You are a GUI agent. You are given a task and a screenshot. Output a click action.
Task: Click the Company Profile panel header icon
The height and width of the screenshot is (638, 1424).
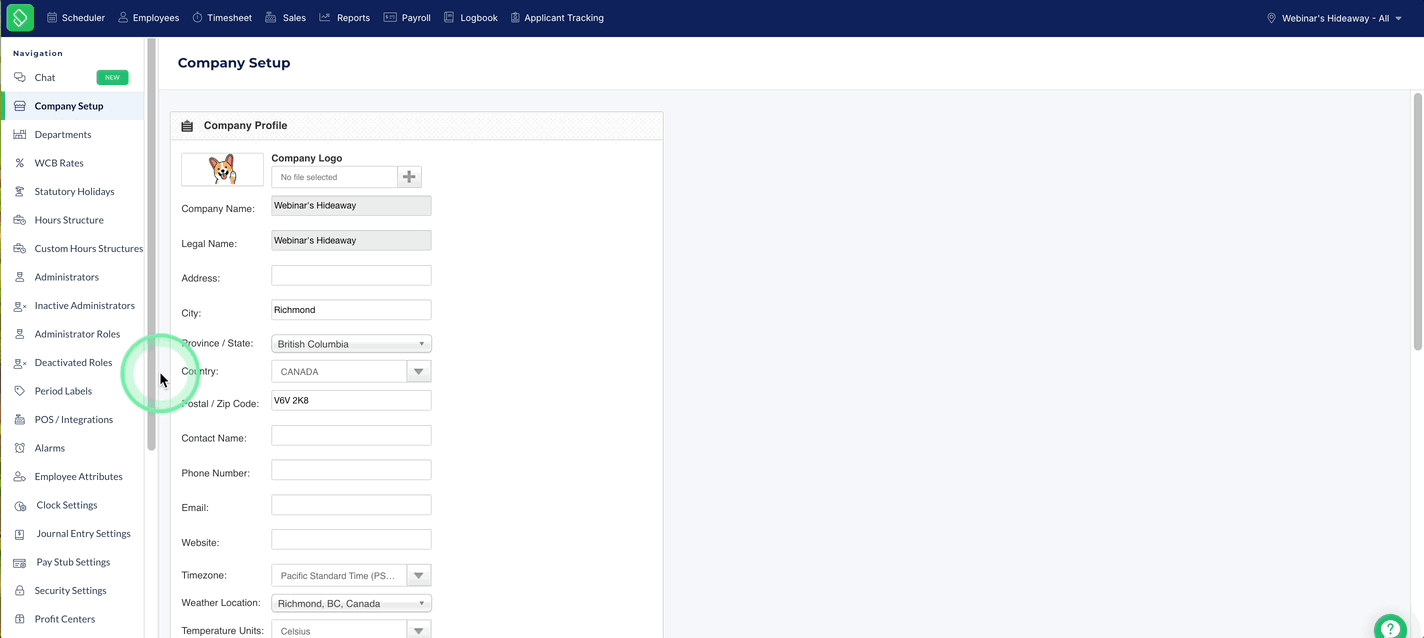187,126
